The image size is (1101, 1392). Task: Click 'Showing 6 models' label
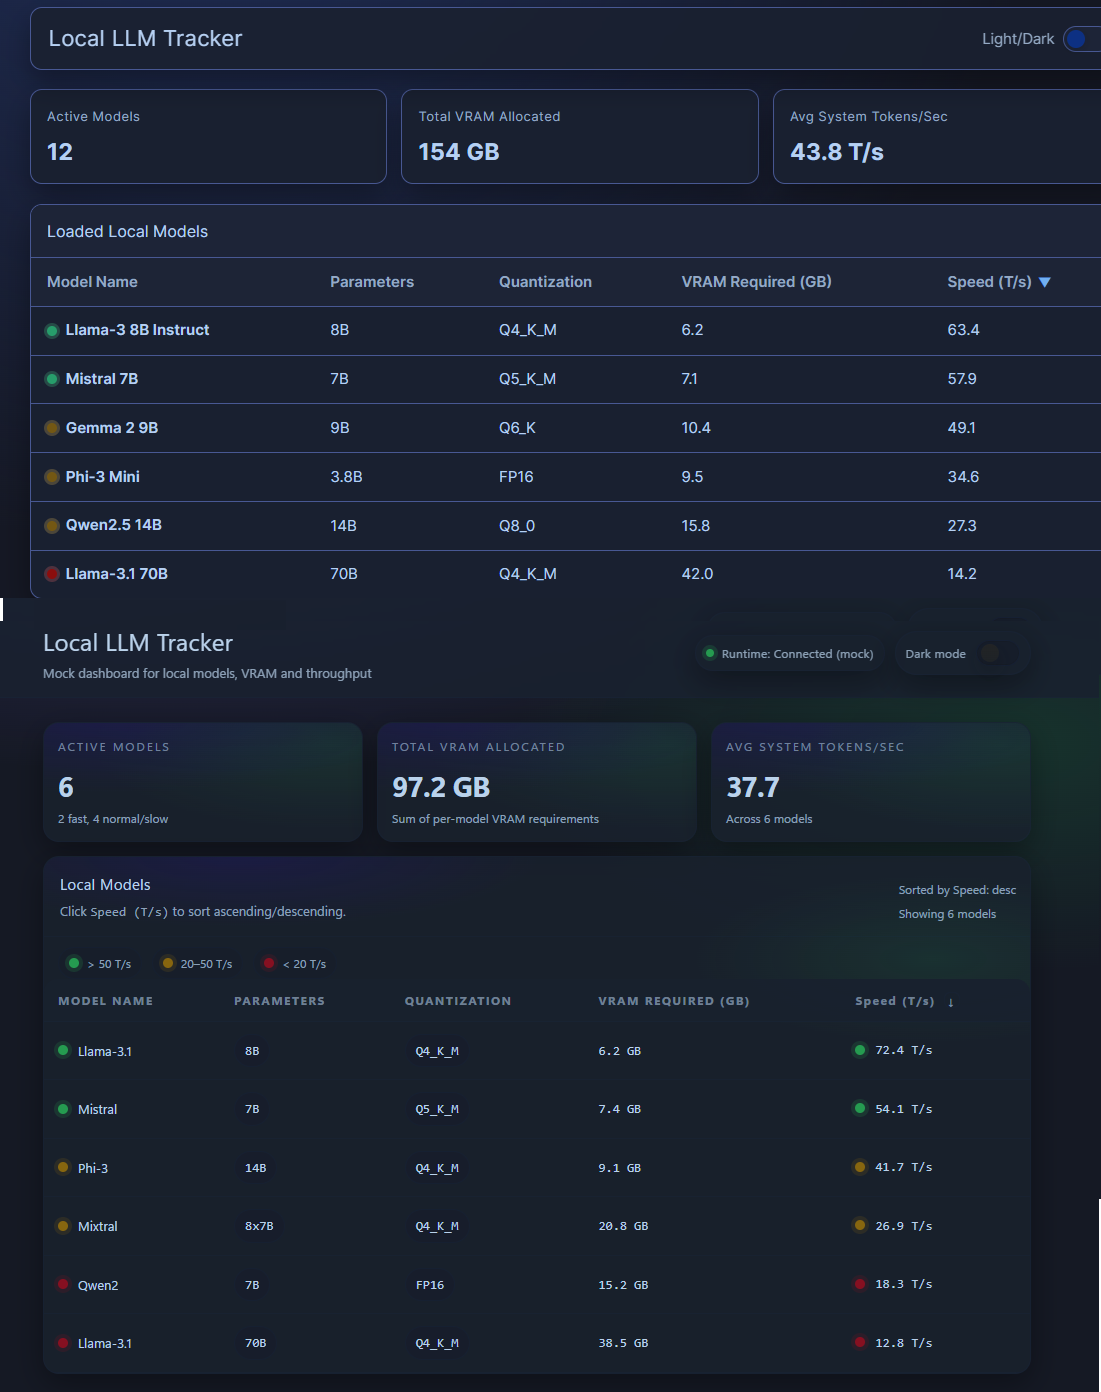tap(947, 914)
